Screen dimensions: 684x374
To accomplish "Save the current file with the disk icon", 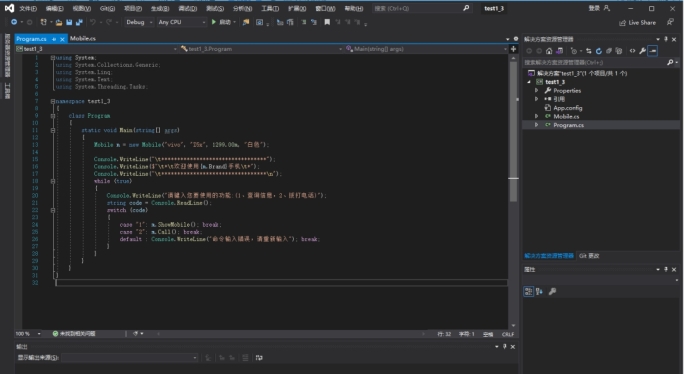I will click(x=69, y=22).
